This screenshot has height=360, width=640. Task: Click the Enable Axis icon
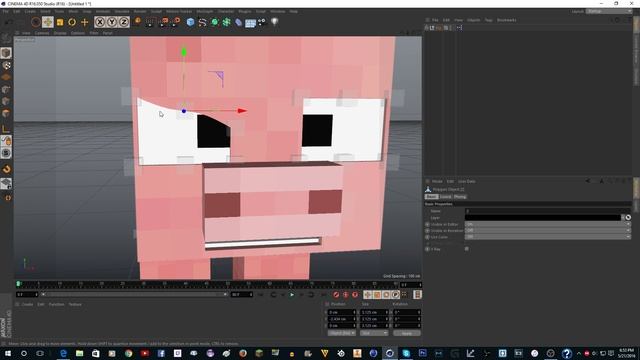click(6, 129)
